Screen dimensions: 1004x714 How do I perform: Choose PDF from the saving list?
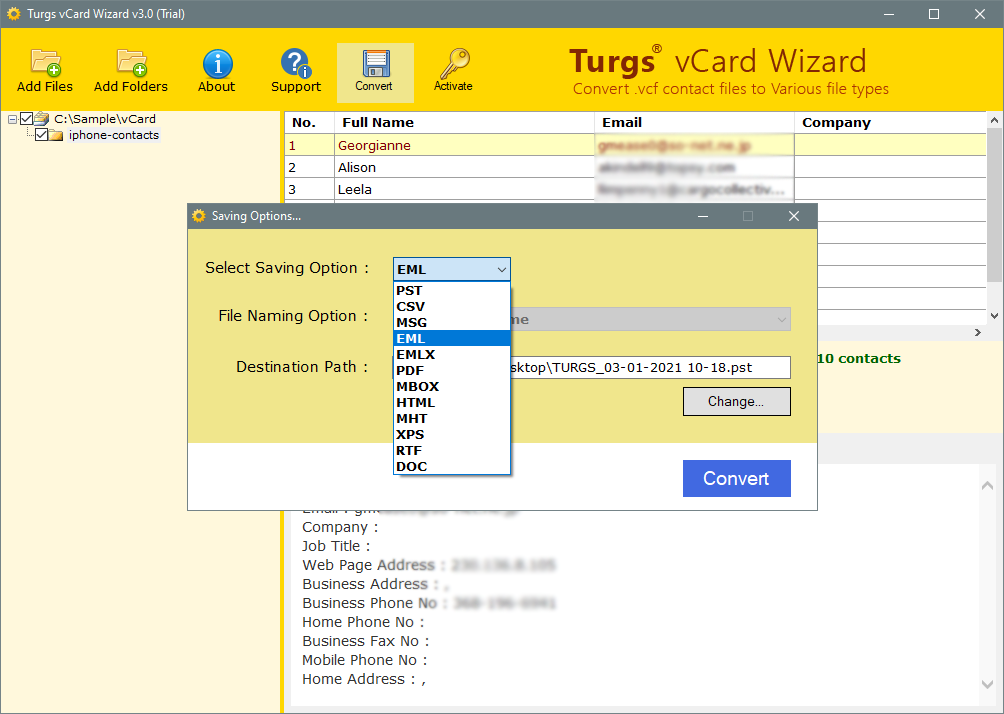pos(451,371)
